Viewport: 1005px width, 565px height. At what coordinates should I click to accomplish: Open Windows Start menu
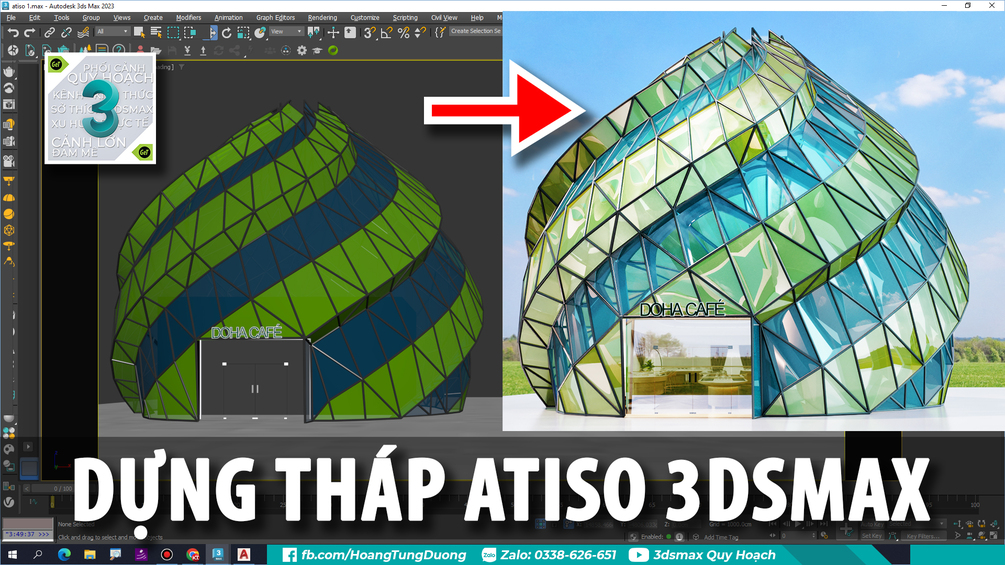click(x=12, y=555)
